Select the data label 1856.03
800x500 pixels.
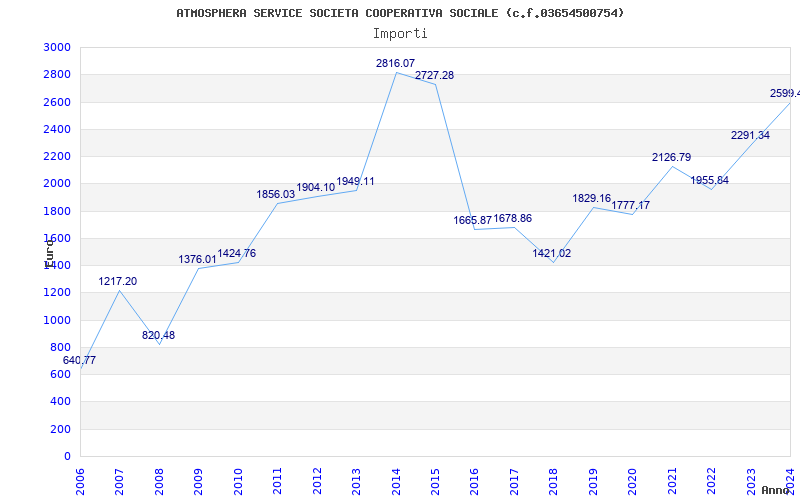(276, 194)
